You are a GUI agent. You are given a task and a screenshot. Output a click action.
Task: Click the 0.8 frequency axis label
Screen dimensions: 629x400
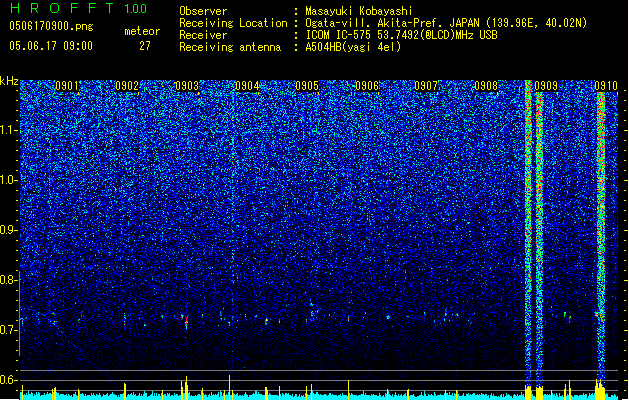8,280
